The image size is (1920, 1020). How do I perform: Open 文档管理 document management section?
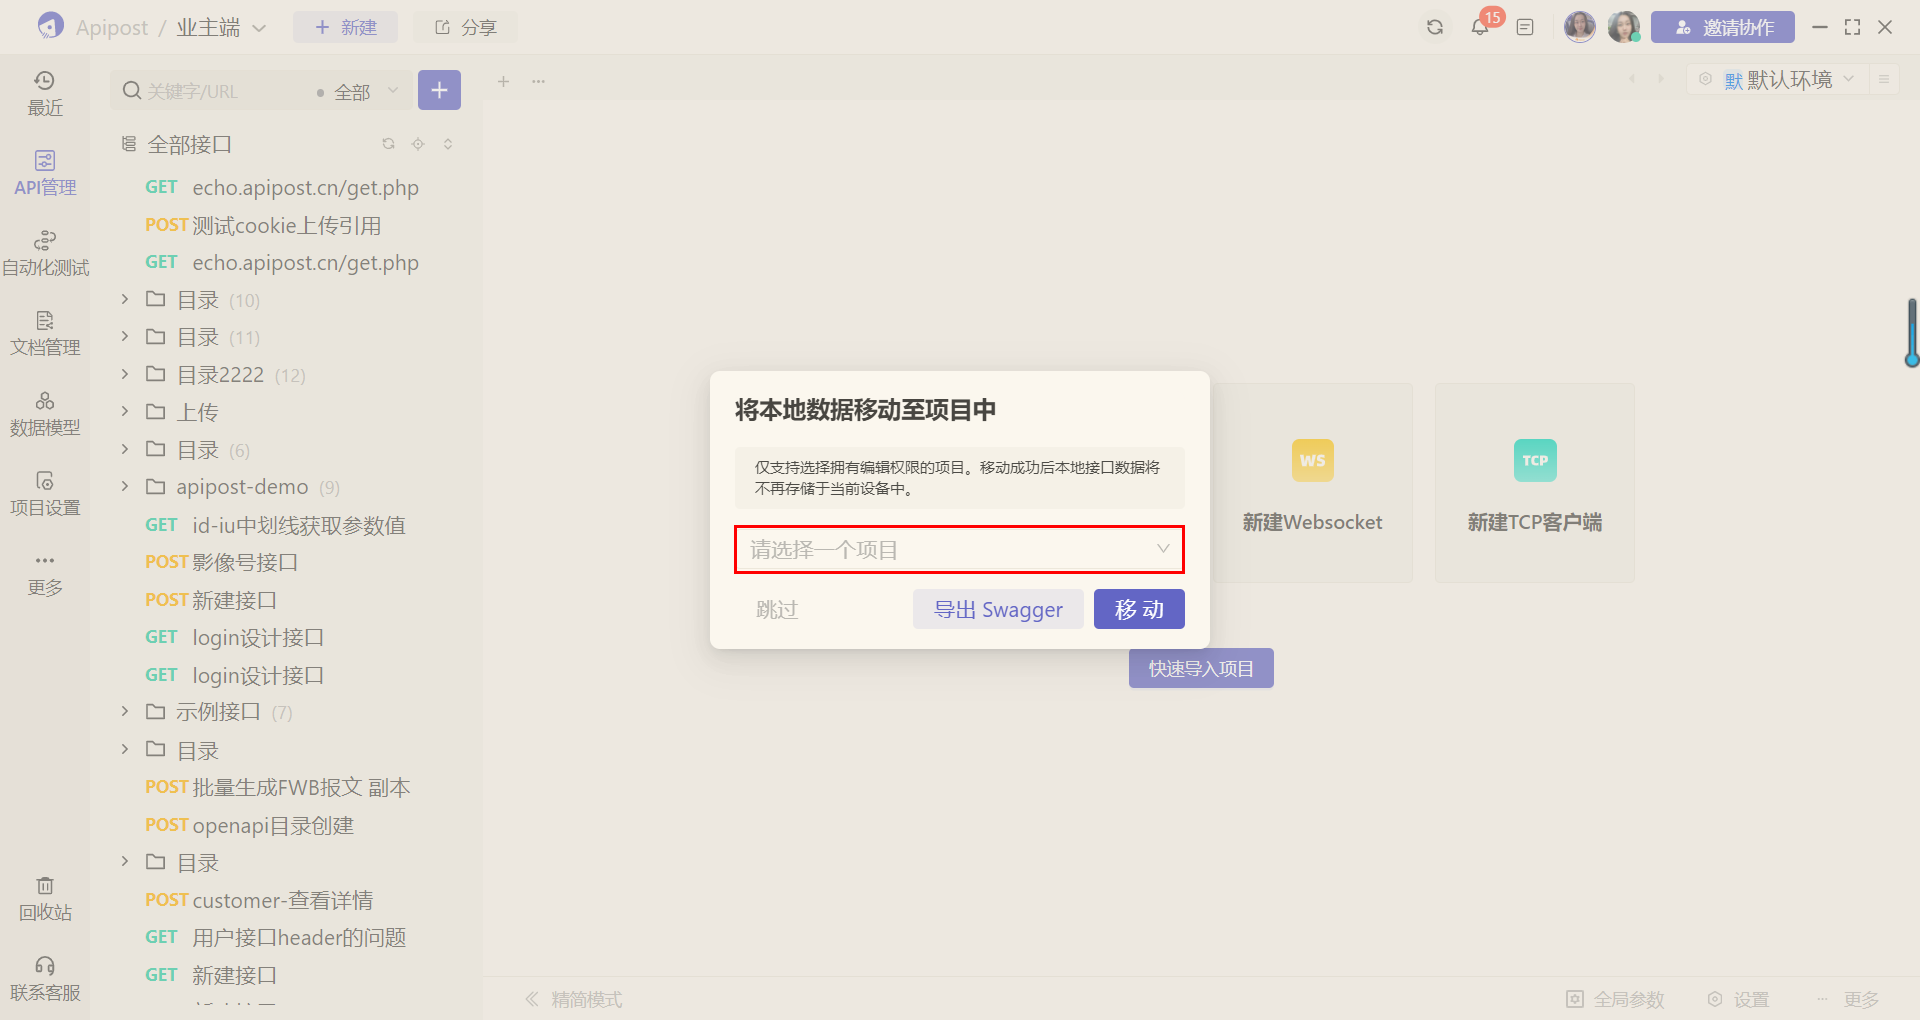(45, 333)
